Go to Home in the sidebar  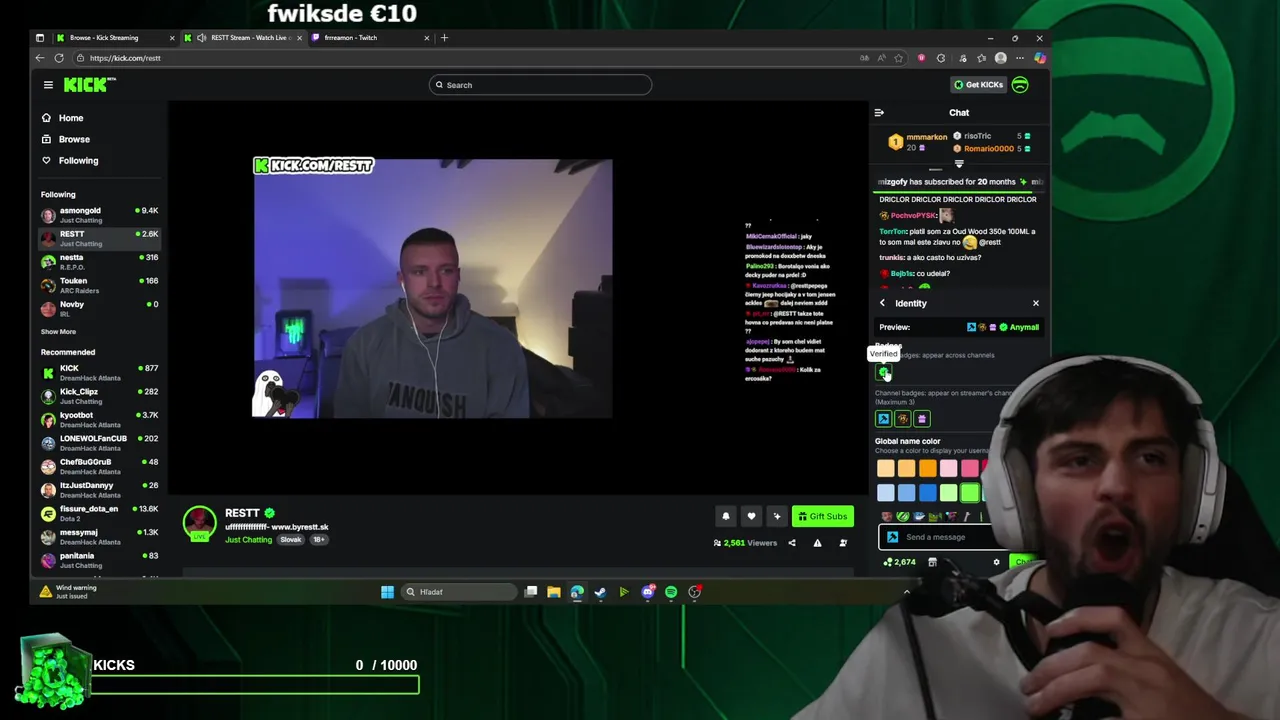tap(70, 118)
